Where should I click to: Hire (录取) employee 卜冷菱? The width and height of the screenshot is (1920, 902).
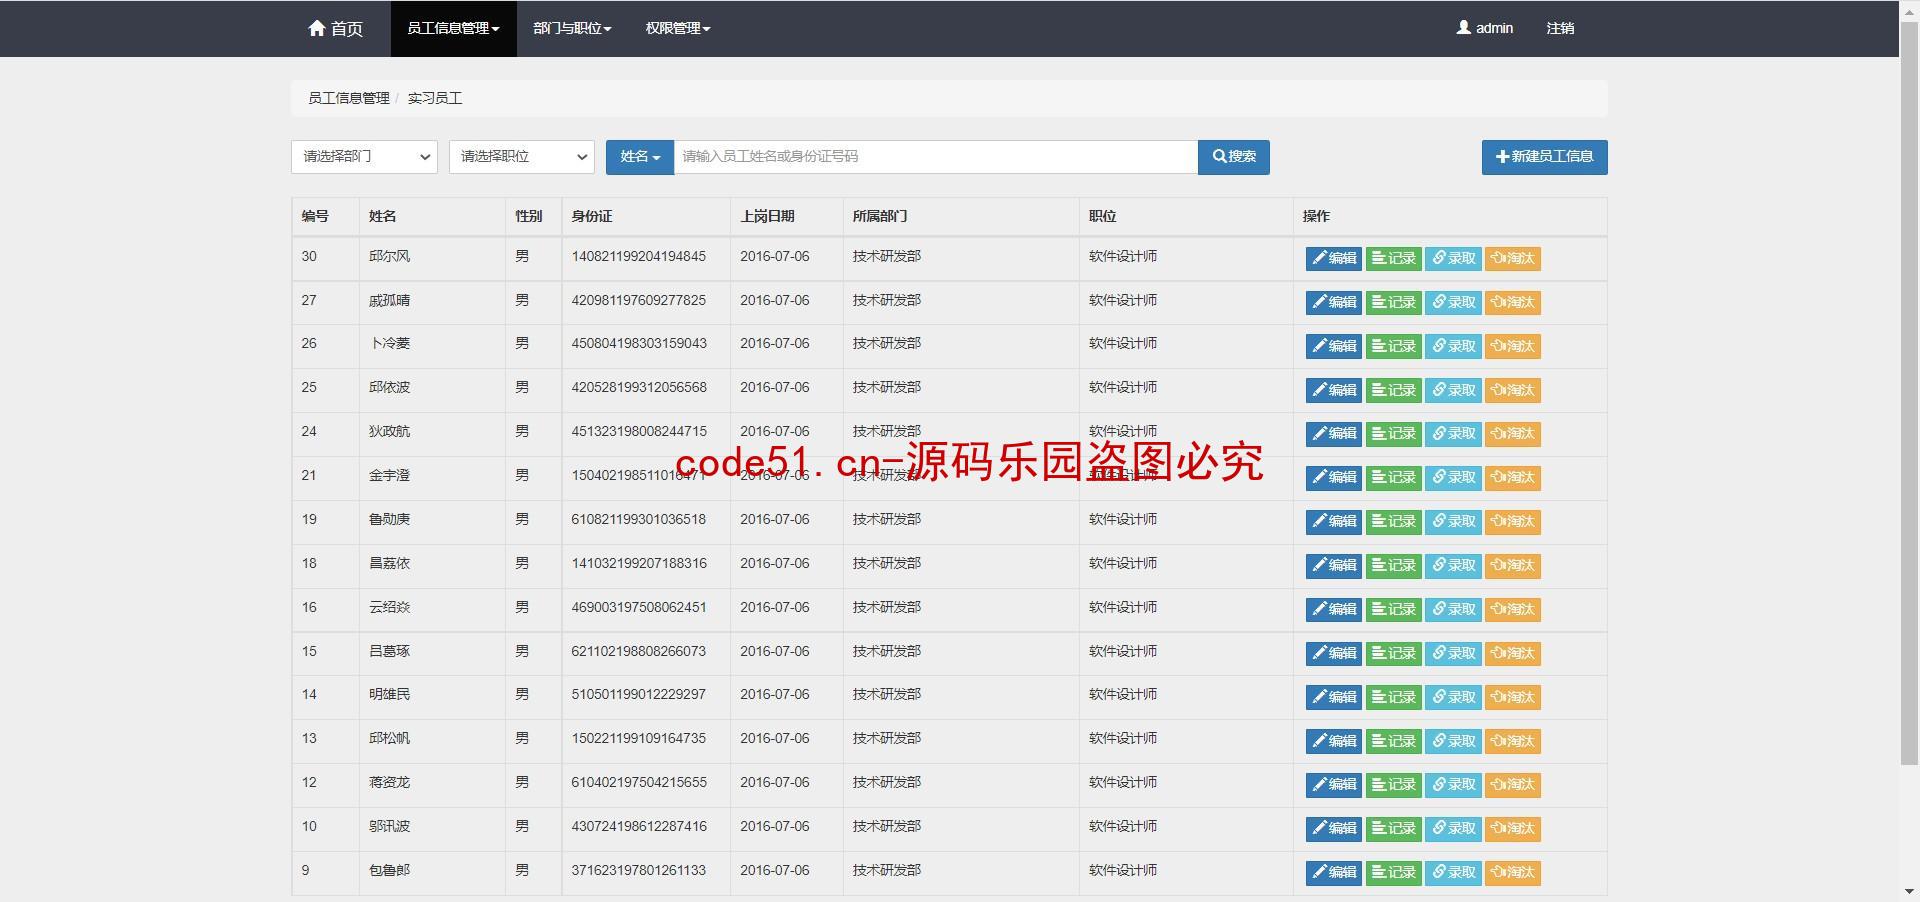click(x=1453, y=346)
